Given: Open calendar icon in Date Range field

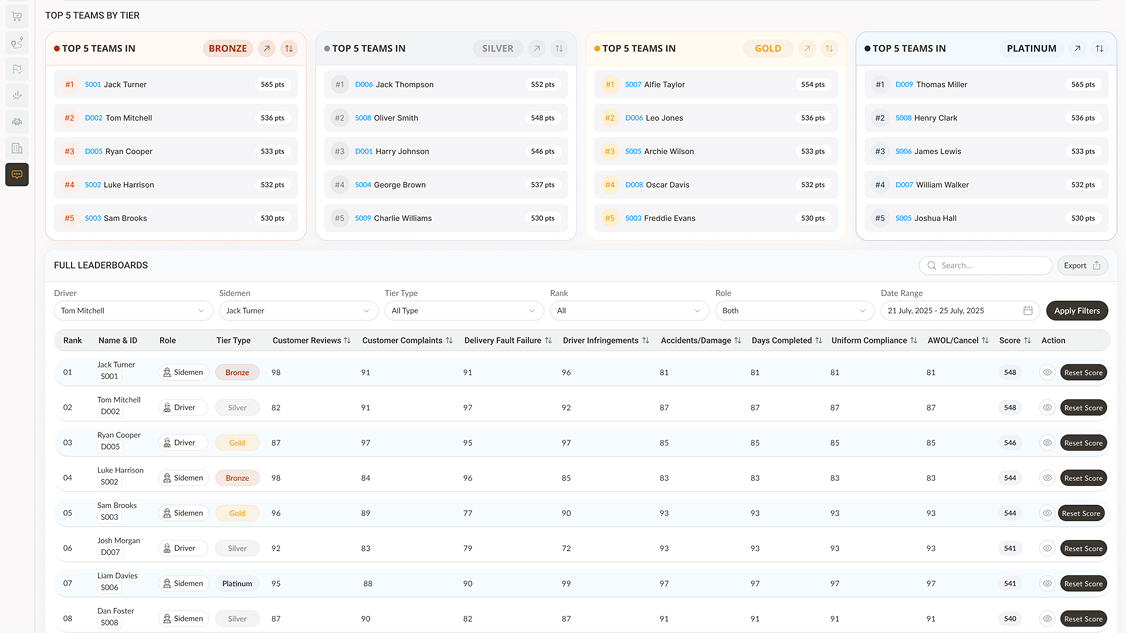Looking at the screenshot, I should (x=1028, y=311).
